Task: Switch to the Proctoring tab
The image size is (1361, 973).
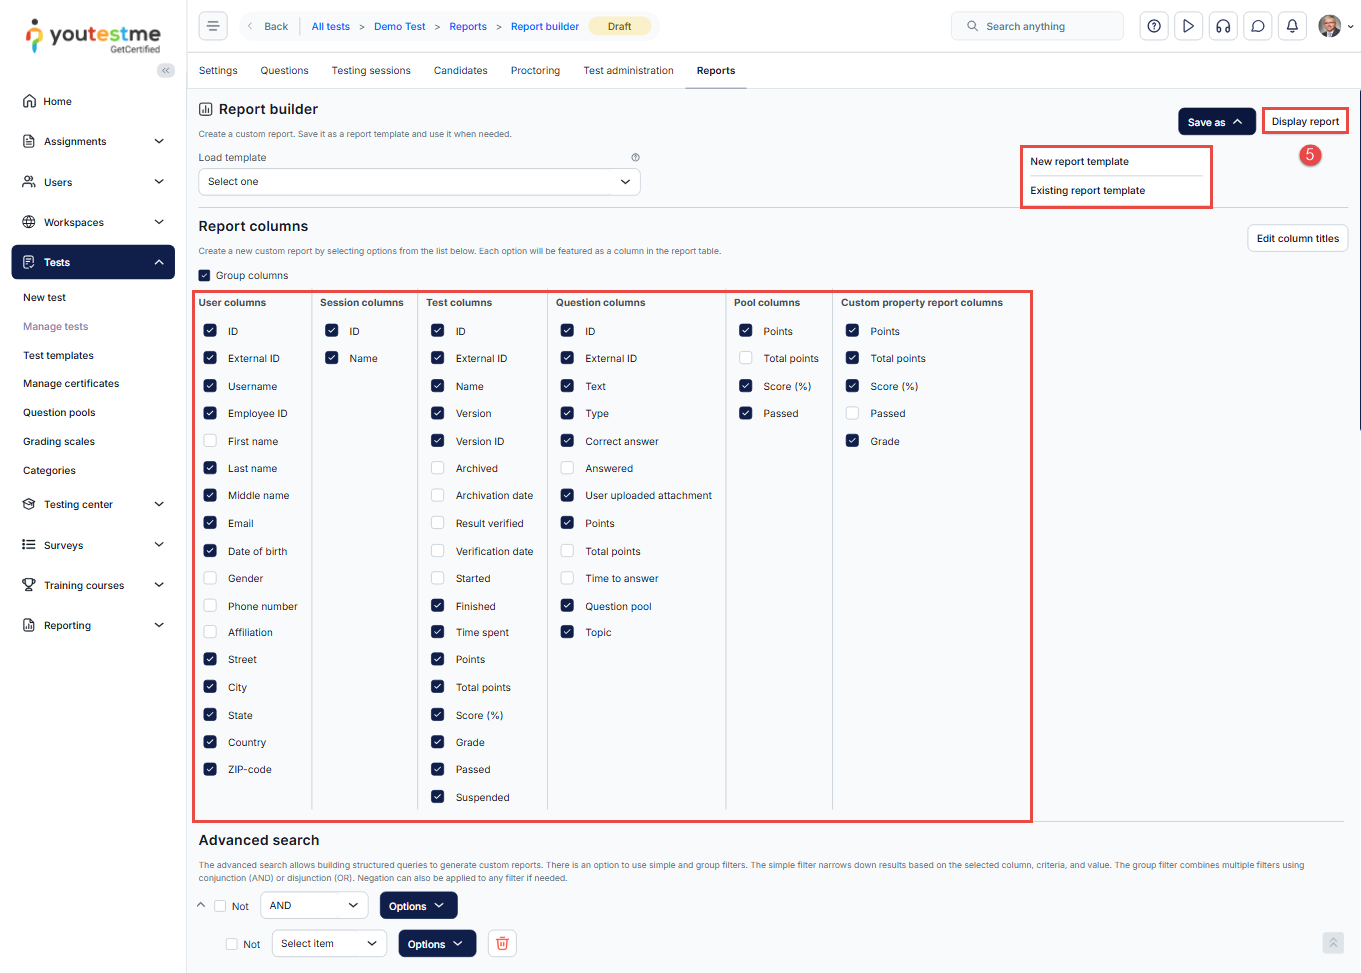Action: click(x=535, y=71)
